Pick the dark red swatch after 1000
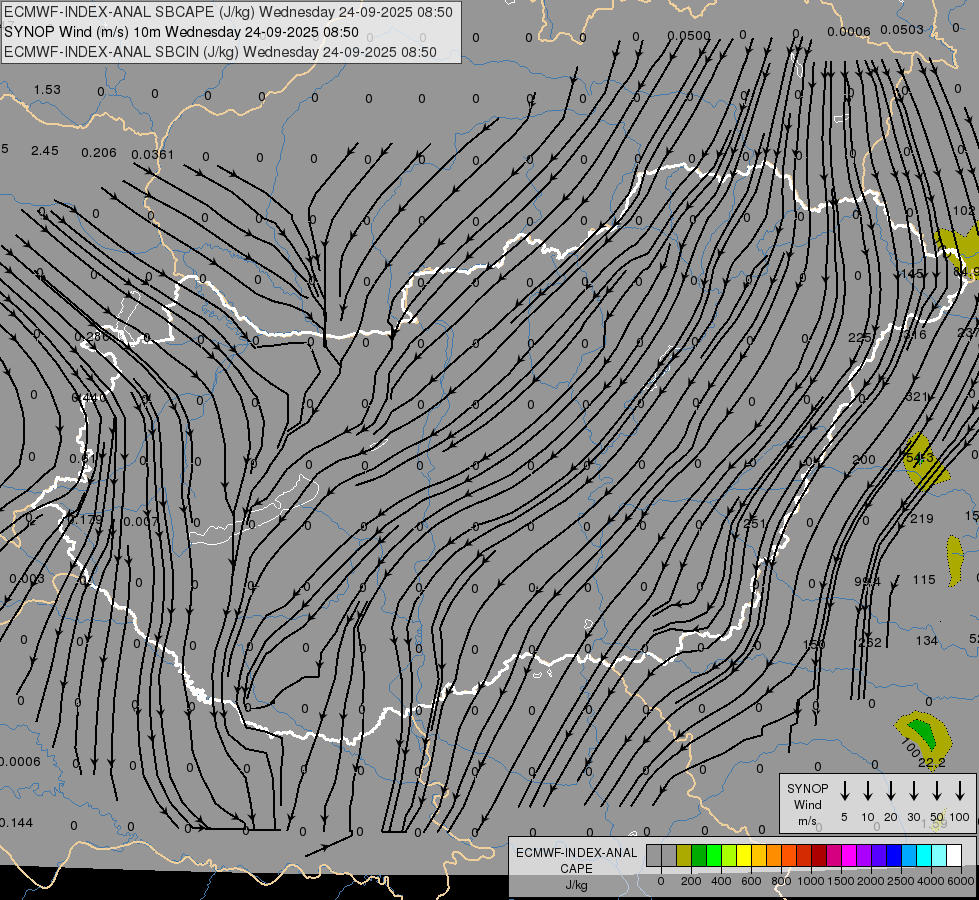 (x=820, y=855)
